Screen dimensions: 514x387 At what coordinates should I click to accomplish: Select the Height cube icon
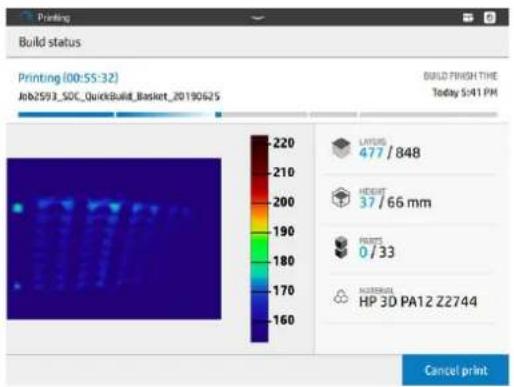(341, 197)
